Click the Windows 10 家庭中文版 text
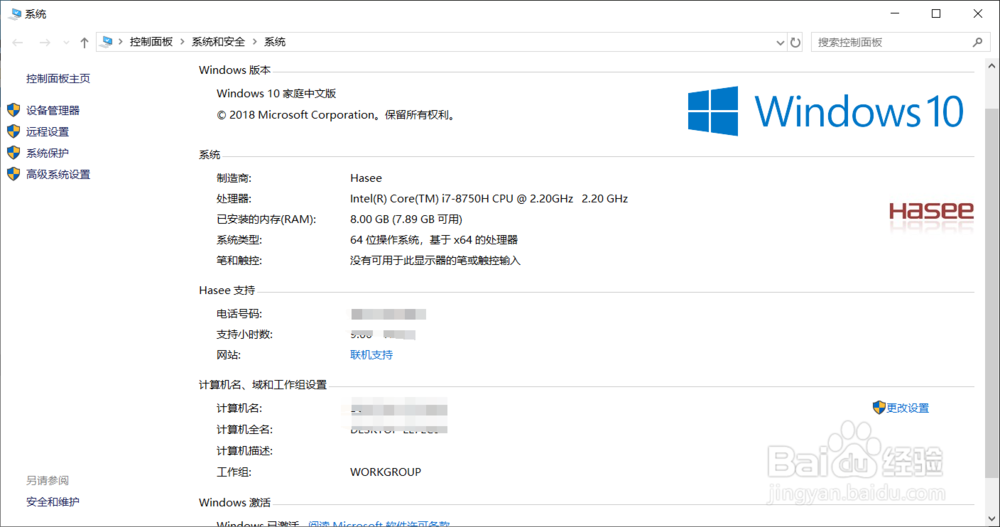This screenshot has width=1000, height=527. (276, 93)
